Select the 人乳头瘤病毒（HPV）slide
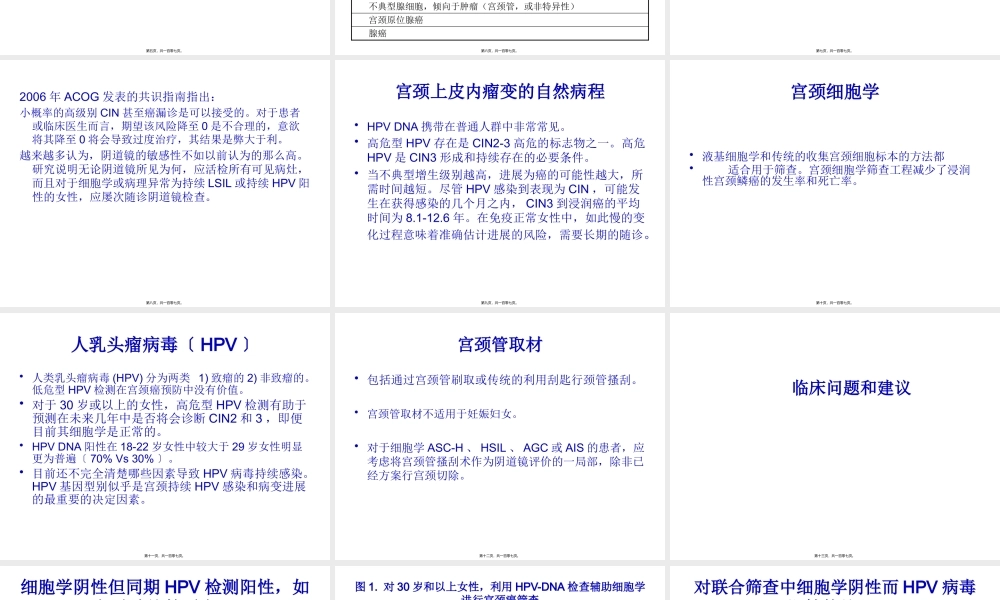The image size is (1000, 600). [x=163, y=344]
